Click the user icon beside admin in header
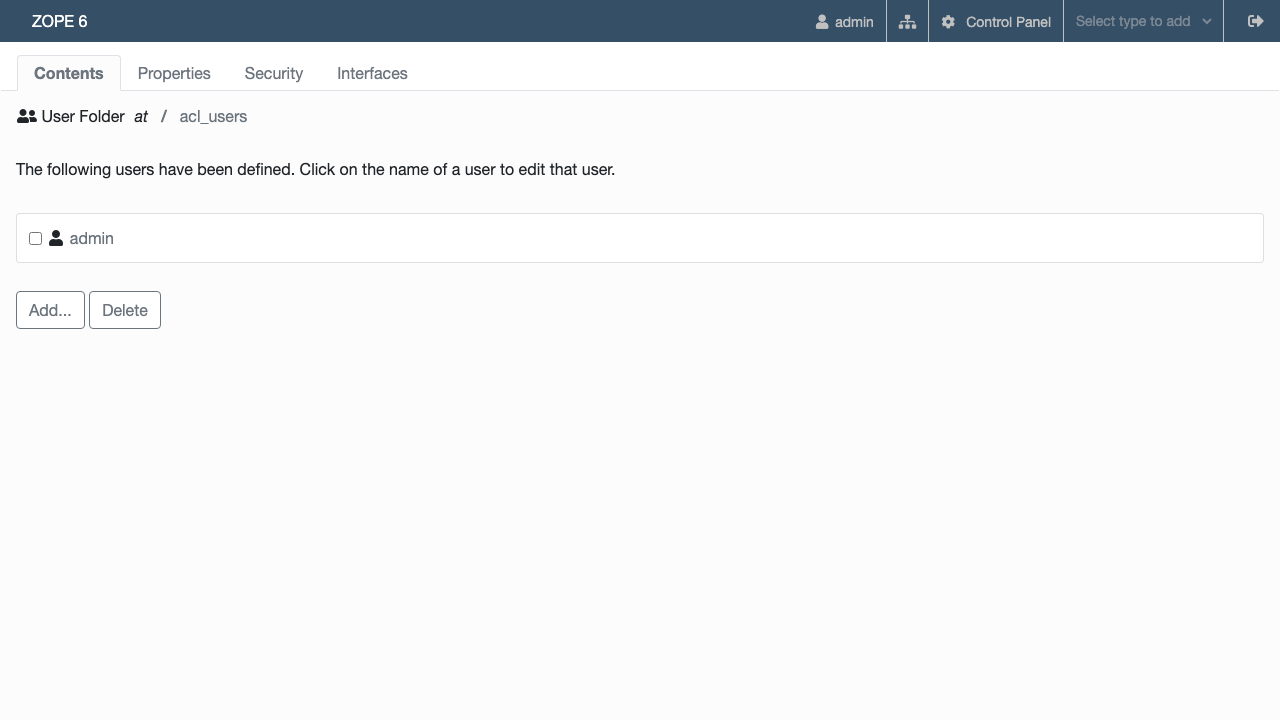Image resolution: width=1280 pixels, height=720 pixels. click(x=822, y=21)
